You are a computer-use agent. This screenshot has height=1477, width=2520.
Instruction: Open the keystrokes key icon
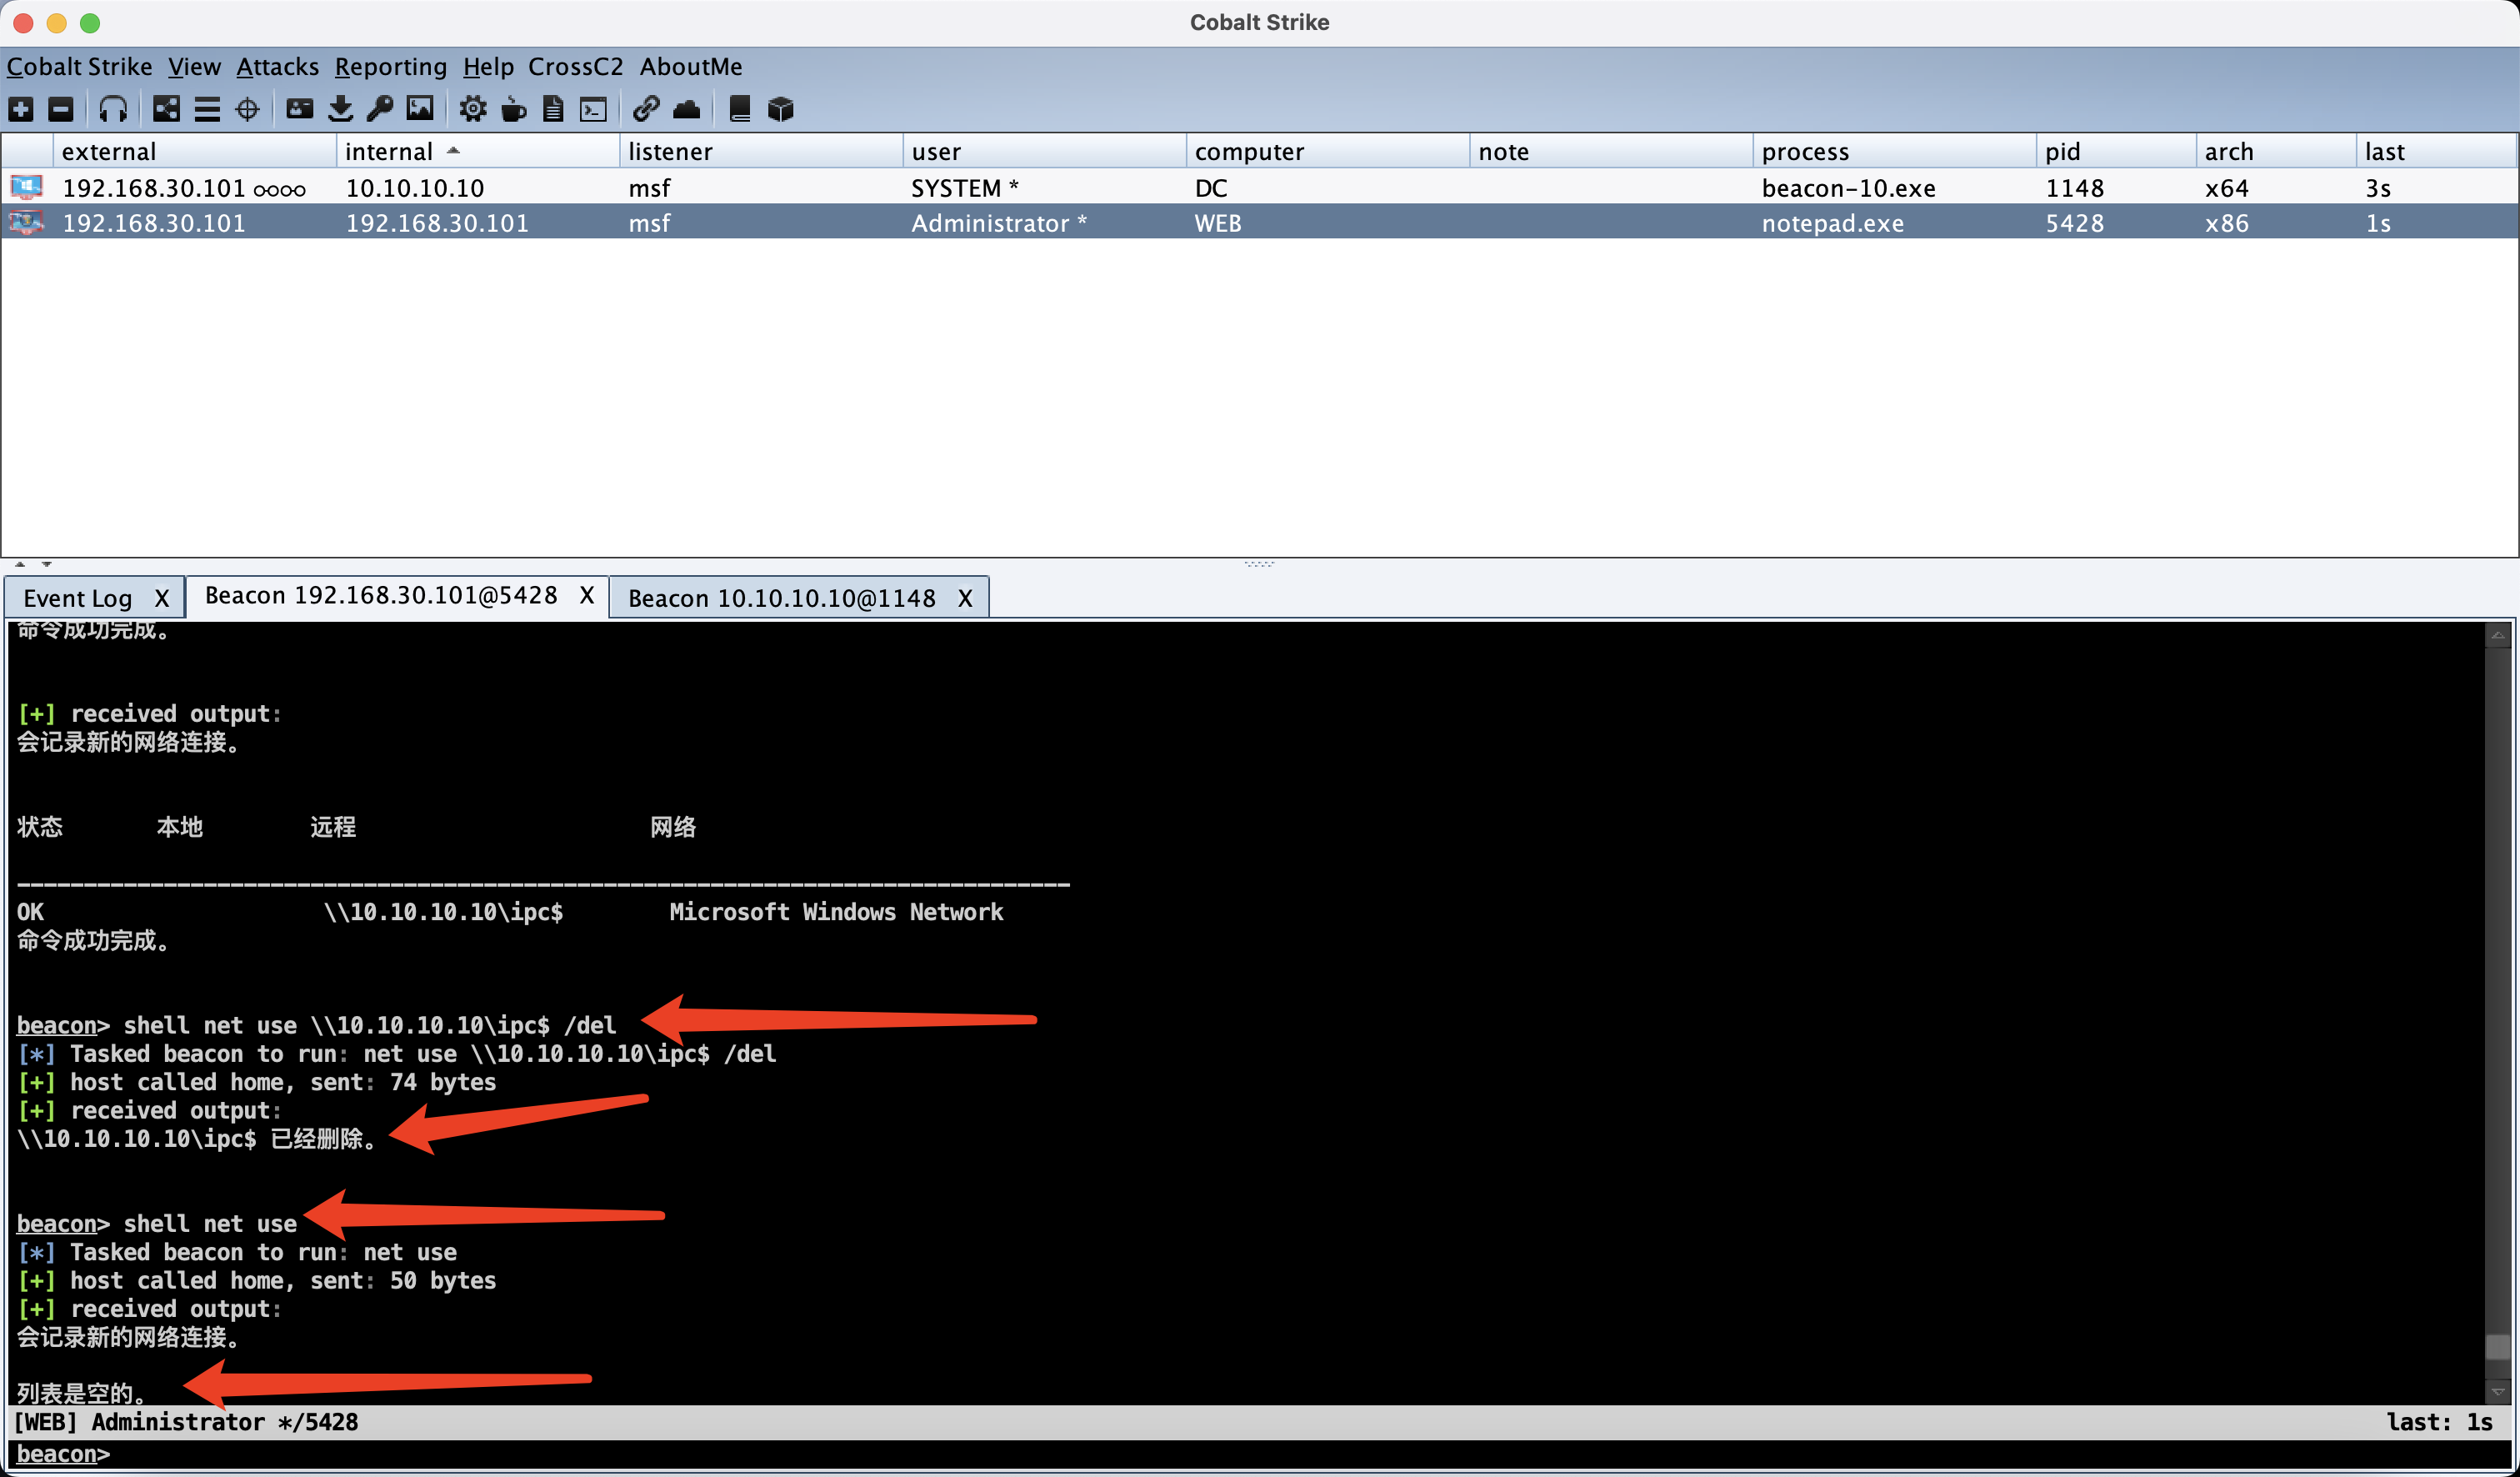click(380, 109)
